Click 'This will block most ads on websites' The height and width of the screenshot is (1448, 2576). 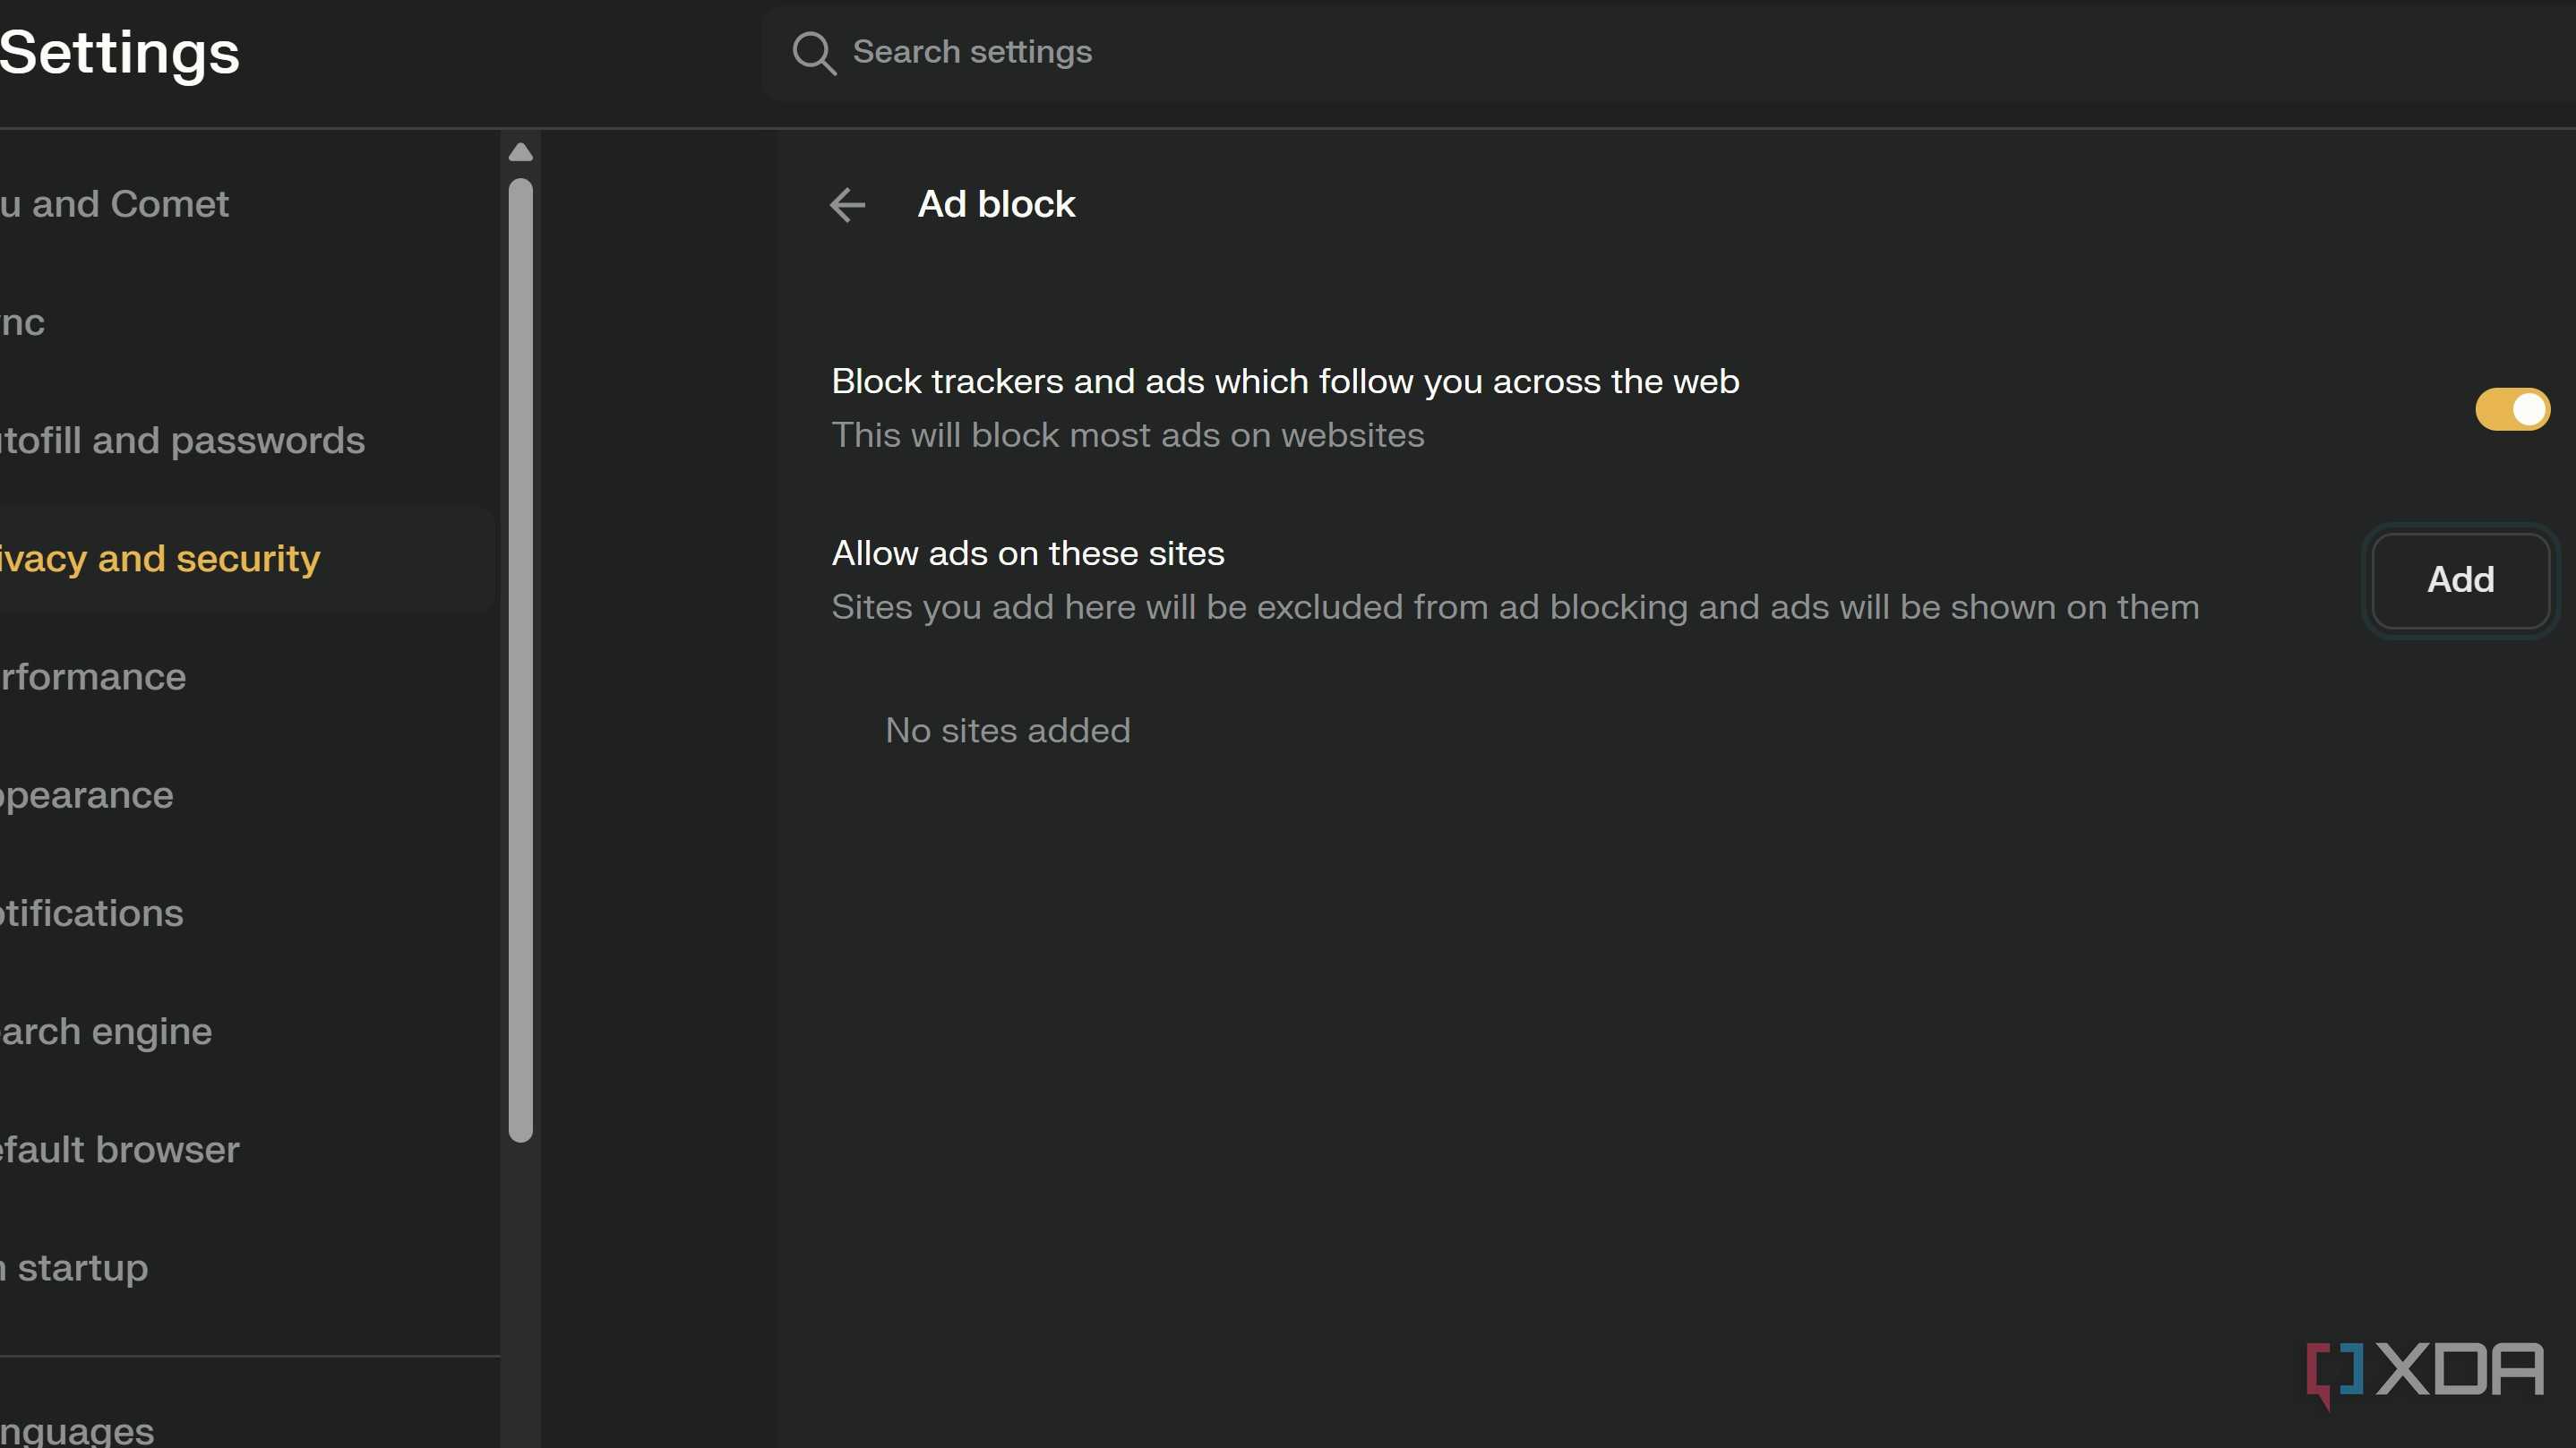tap(1127, 435)
